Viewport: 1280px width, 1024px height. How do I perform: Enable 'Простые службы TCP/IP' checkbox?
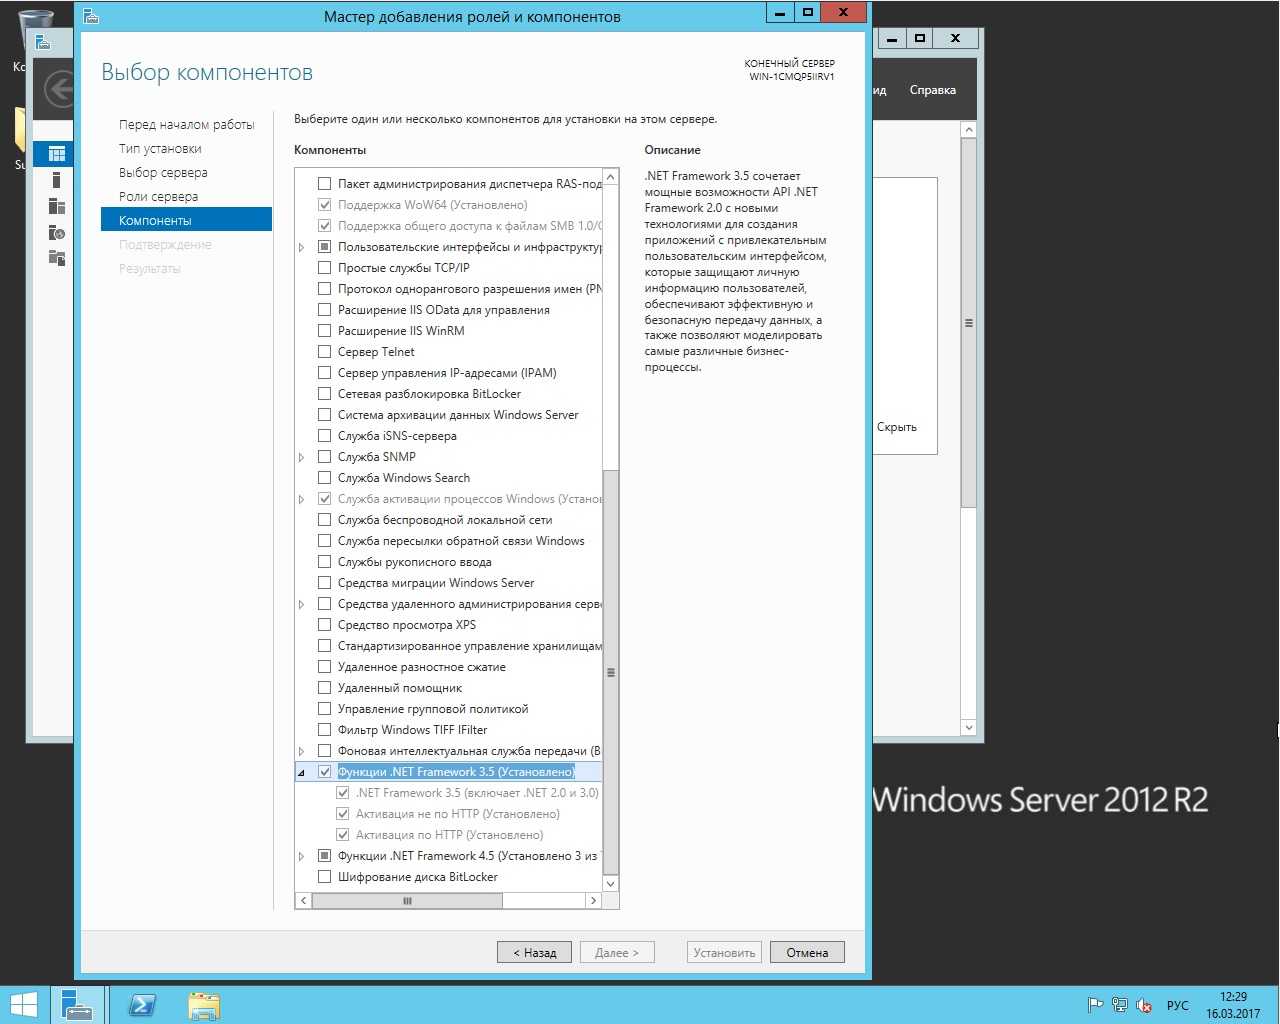click(x=324, y=268)
